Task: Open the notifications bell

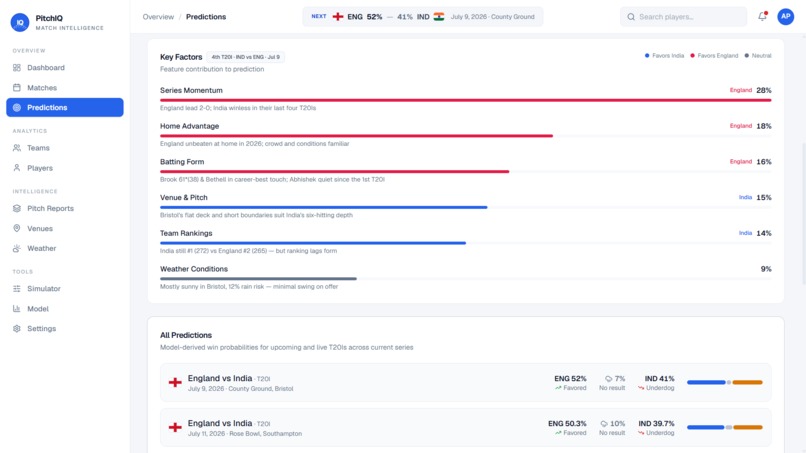Action: [x=762, y=16]
